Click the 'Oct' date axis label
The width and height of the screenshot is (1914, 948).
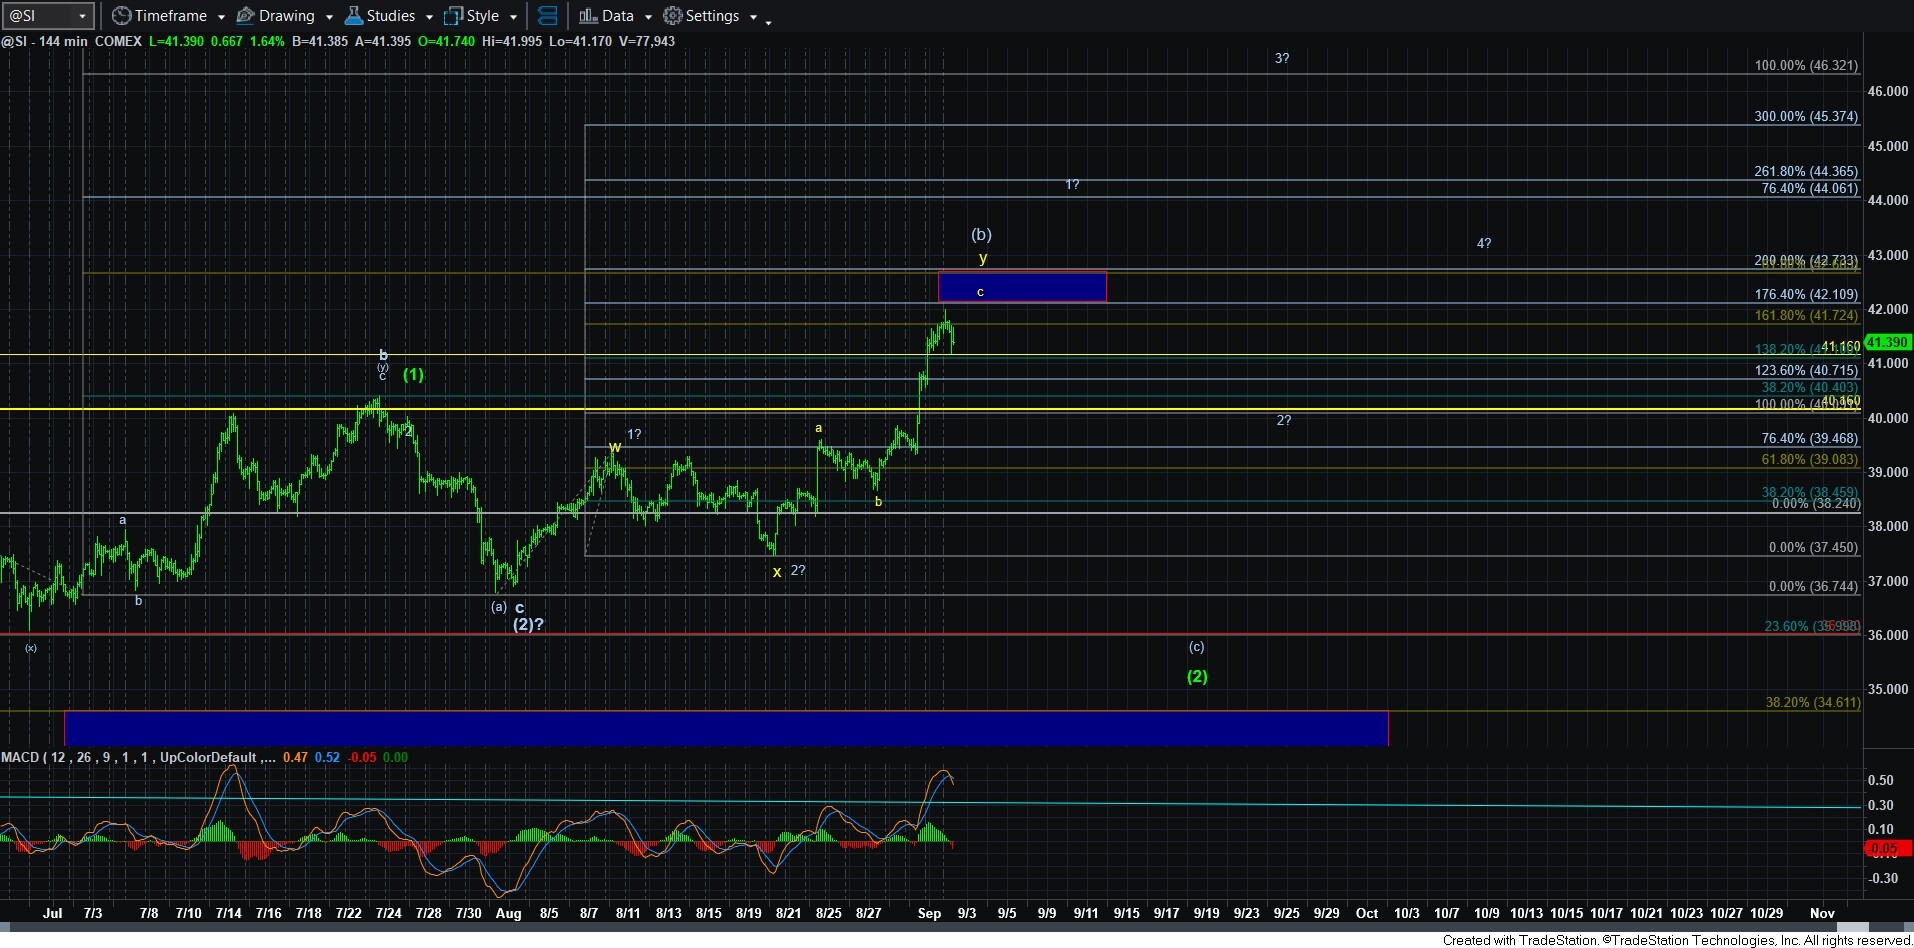(x=1367, y=913)
